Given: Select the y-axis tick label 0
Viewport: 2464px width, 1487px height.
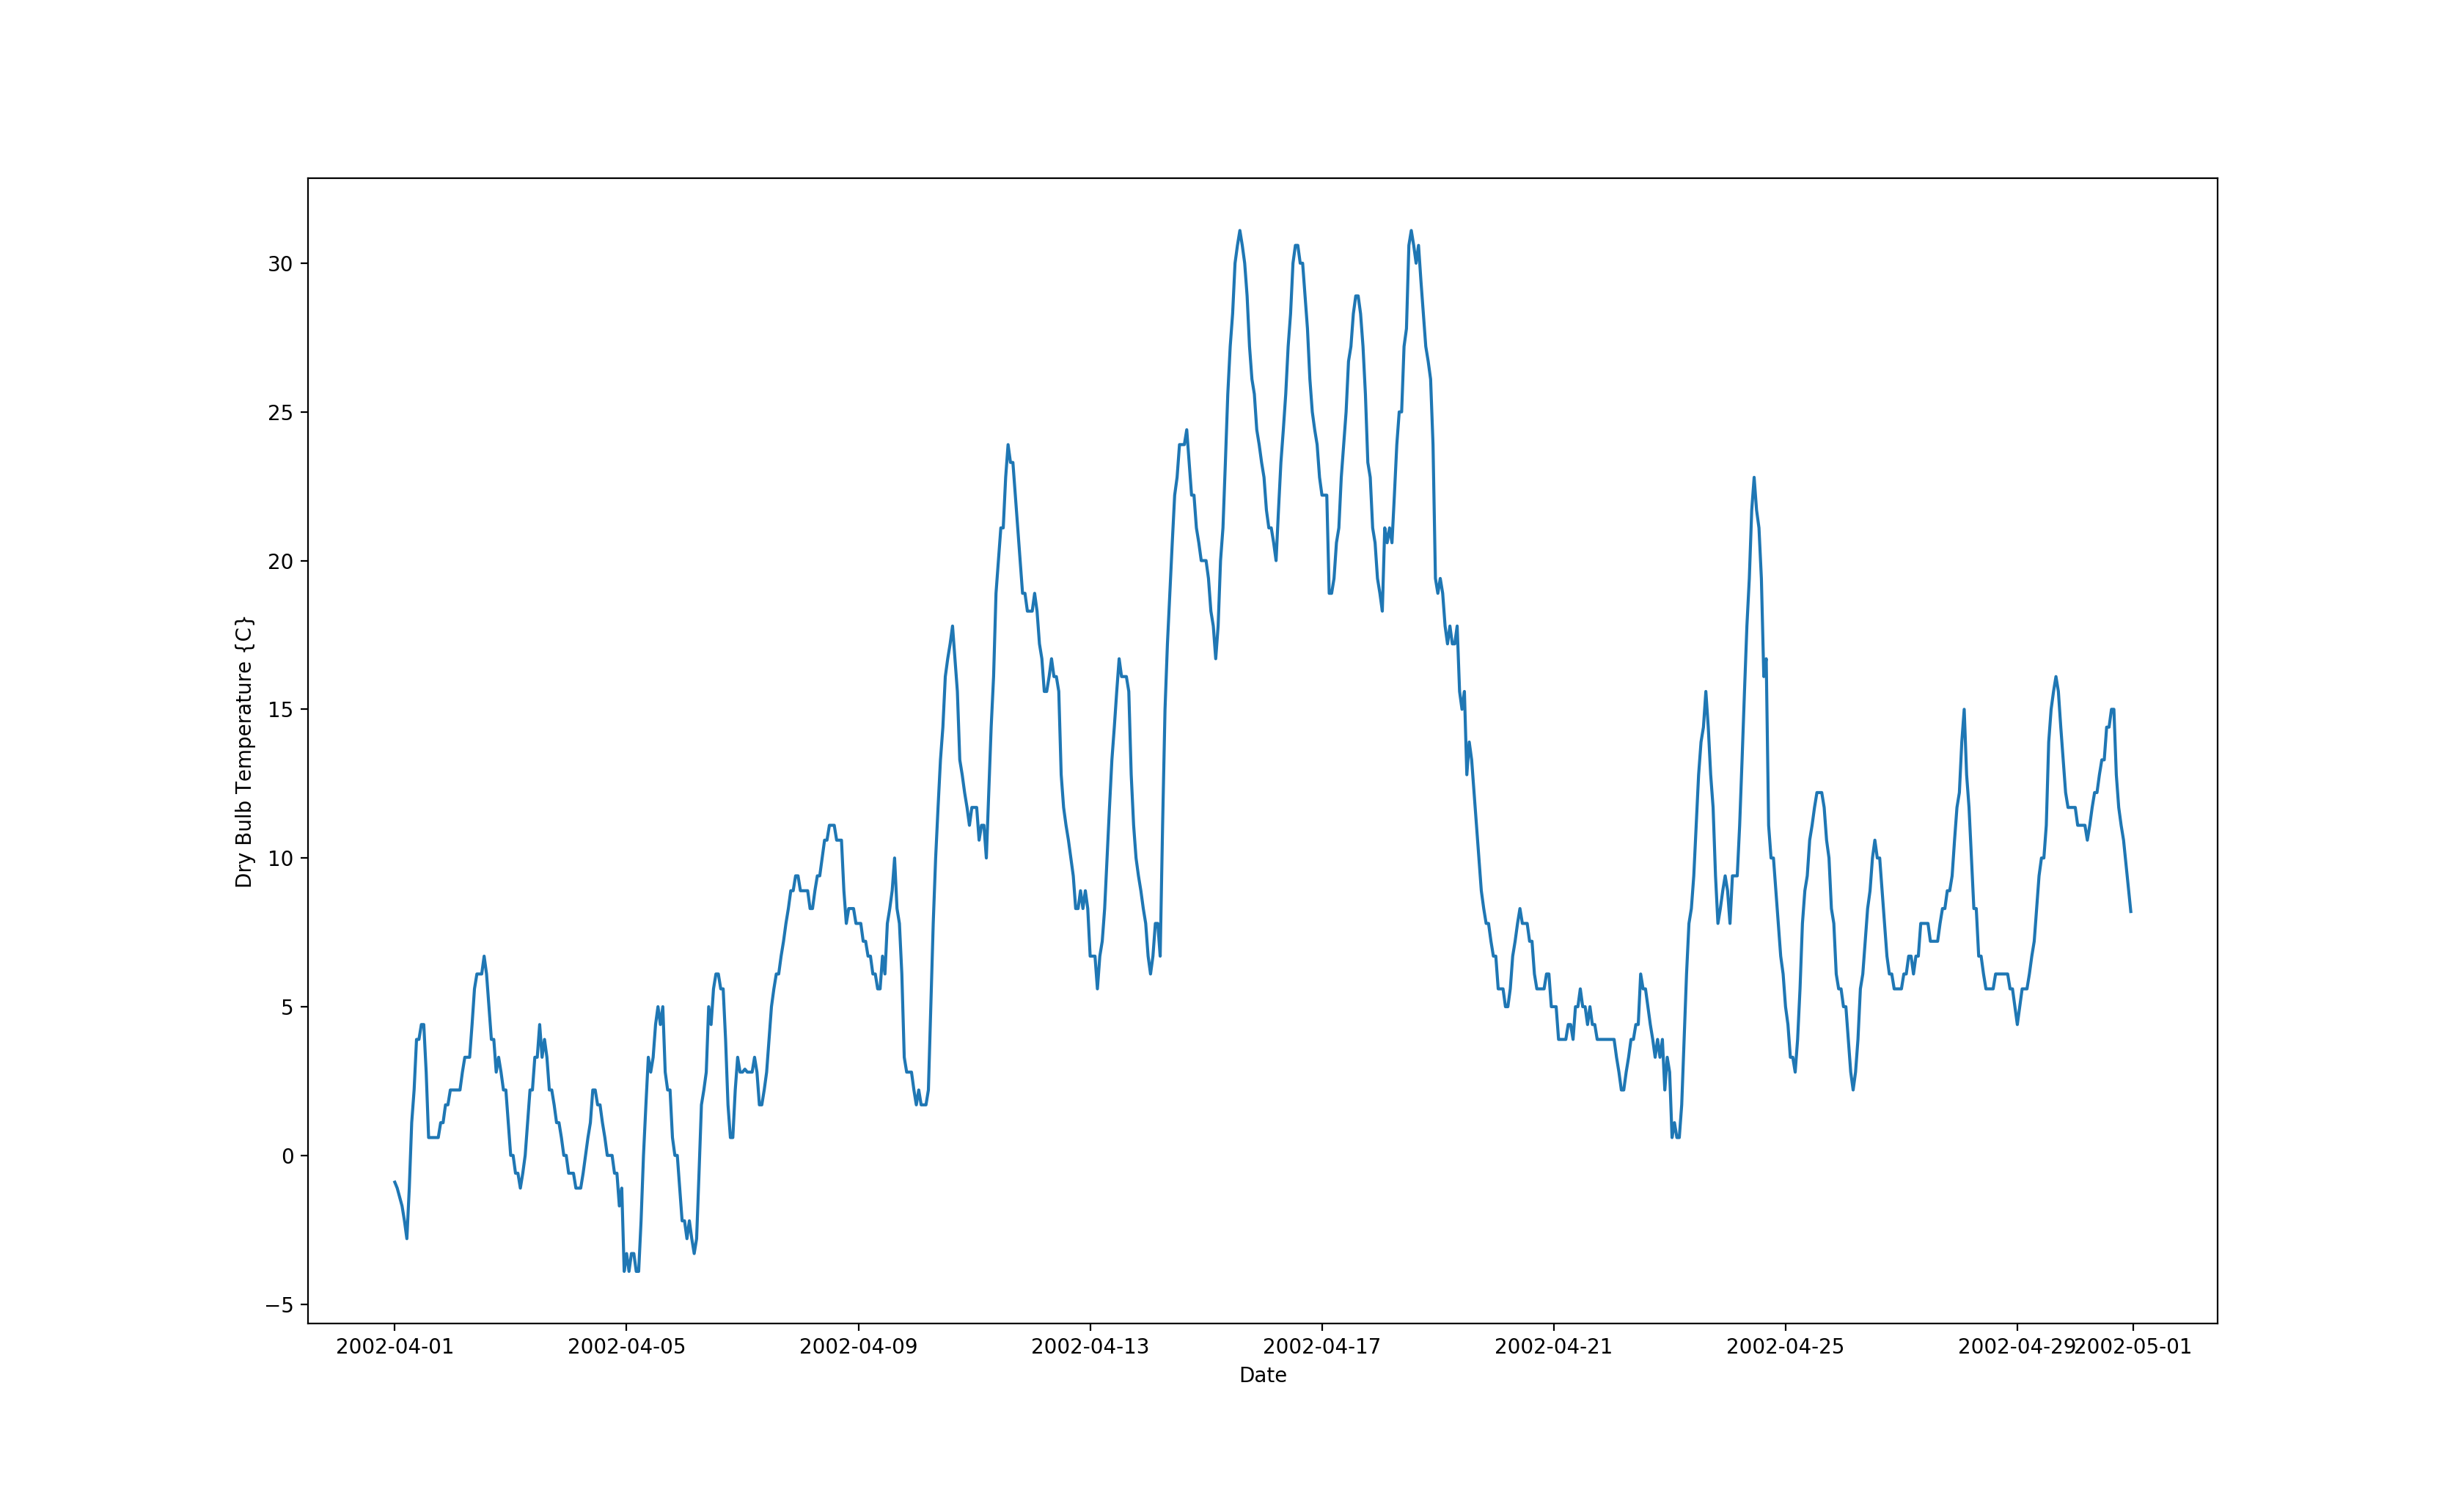Looking at the screenshot, I should 287,1156.
